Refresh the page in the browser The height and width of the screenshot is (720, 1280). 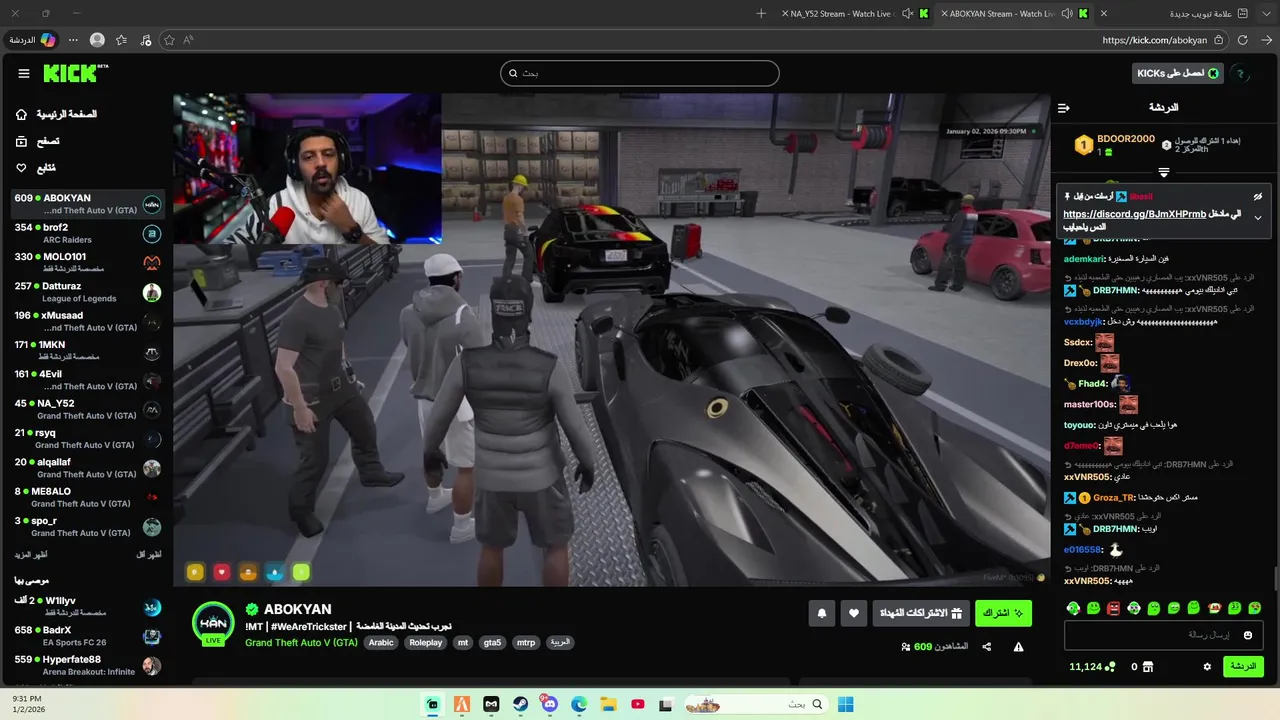click(x=1243, y=40)
